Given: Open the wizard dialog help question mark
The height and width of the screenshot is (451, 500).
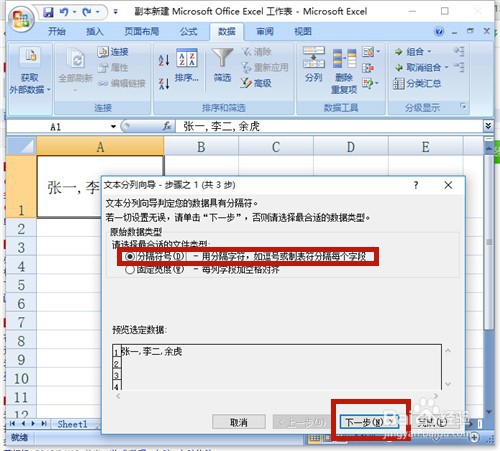Looking at the screenshot, I should [x=416, y=185].
